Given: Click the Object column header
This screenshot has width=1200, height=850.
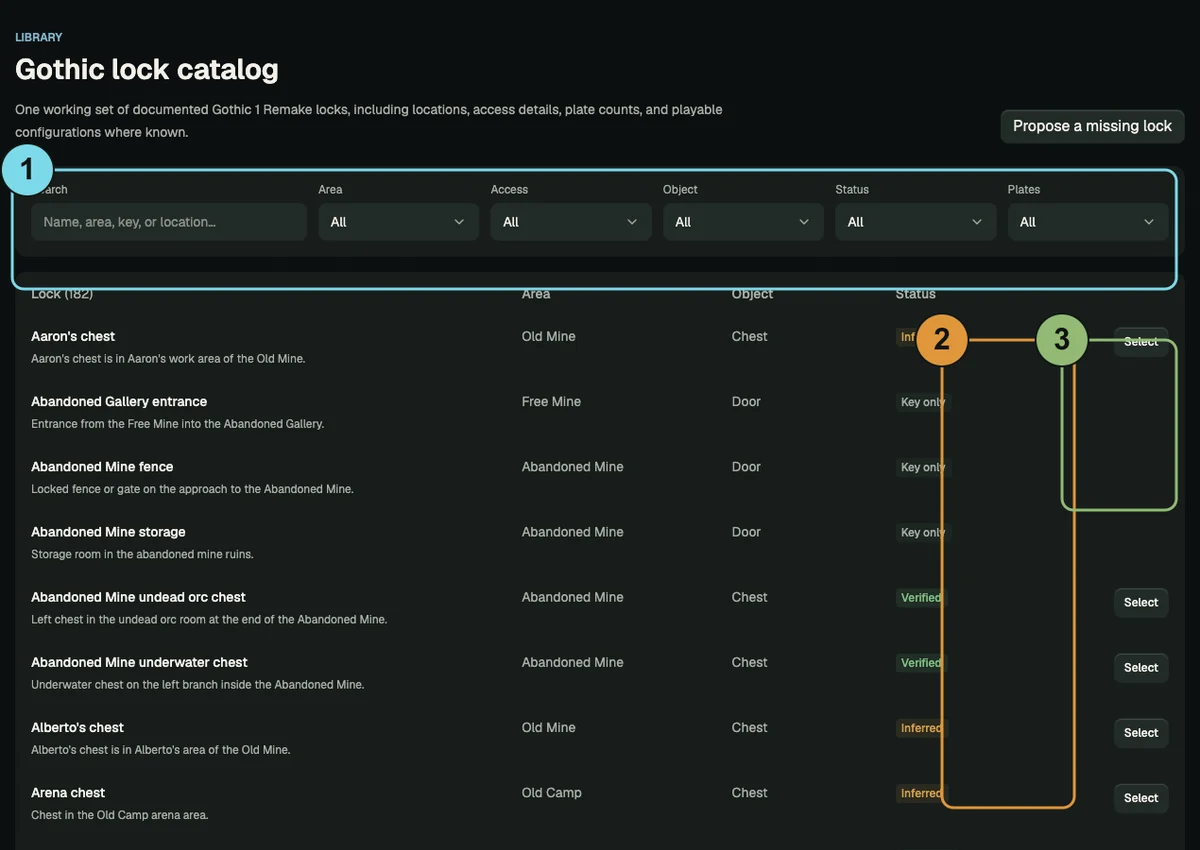Looking at the screenshot, I should coord(752,294).
